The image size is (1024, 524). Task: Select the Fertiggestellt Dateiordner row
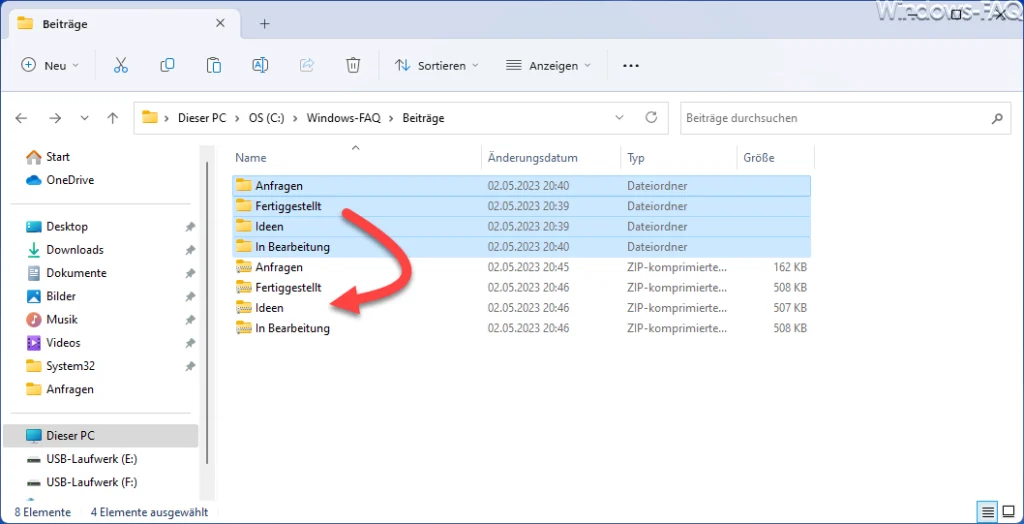pos(521,206)
